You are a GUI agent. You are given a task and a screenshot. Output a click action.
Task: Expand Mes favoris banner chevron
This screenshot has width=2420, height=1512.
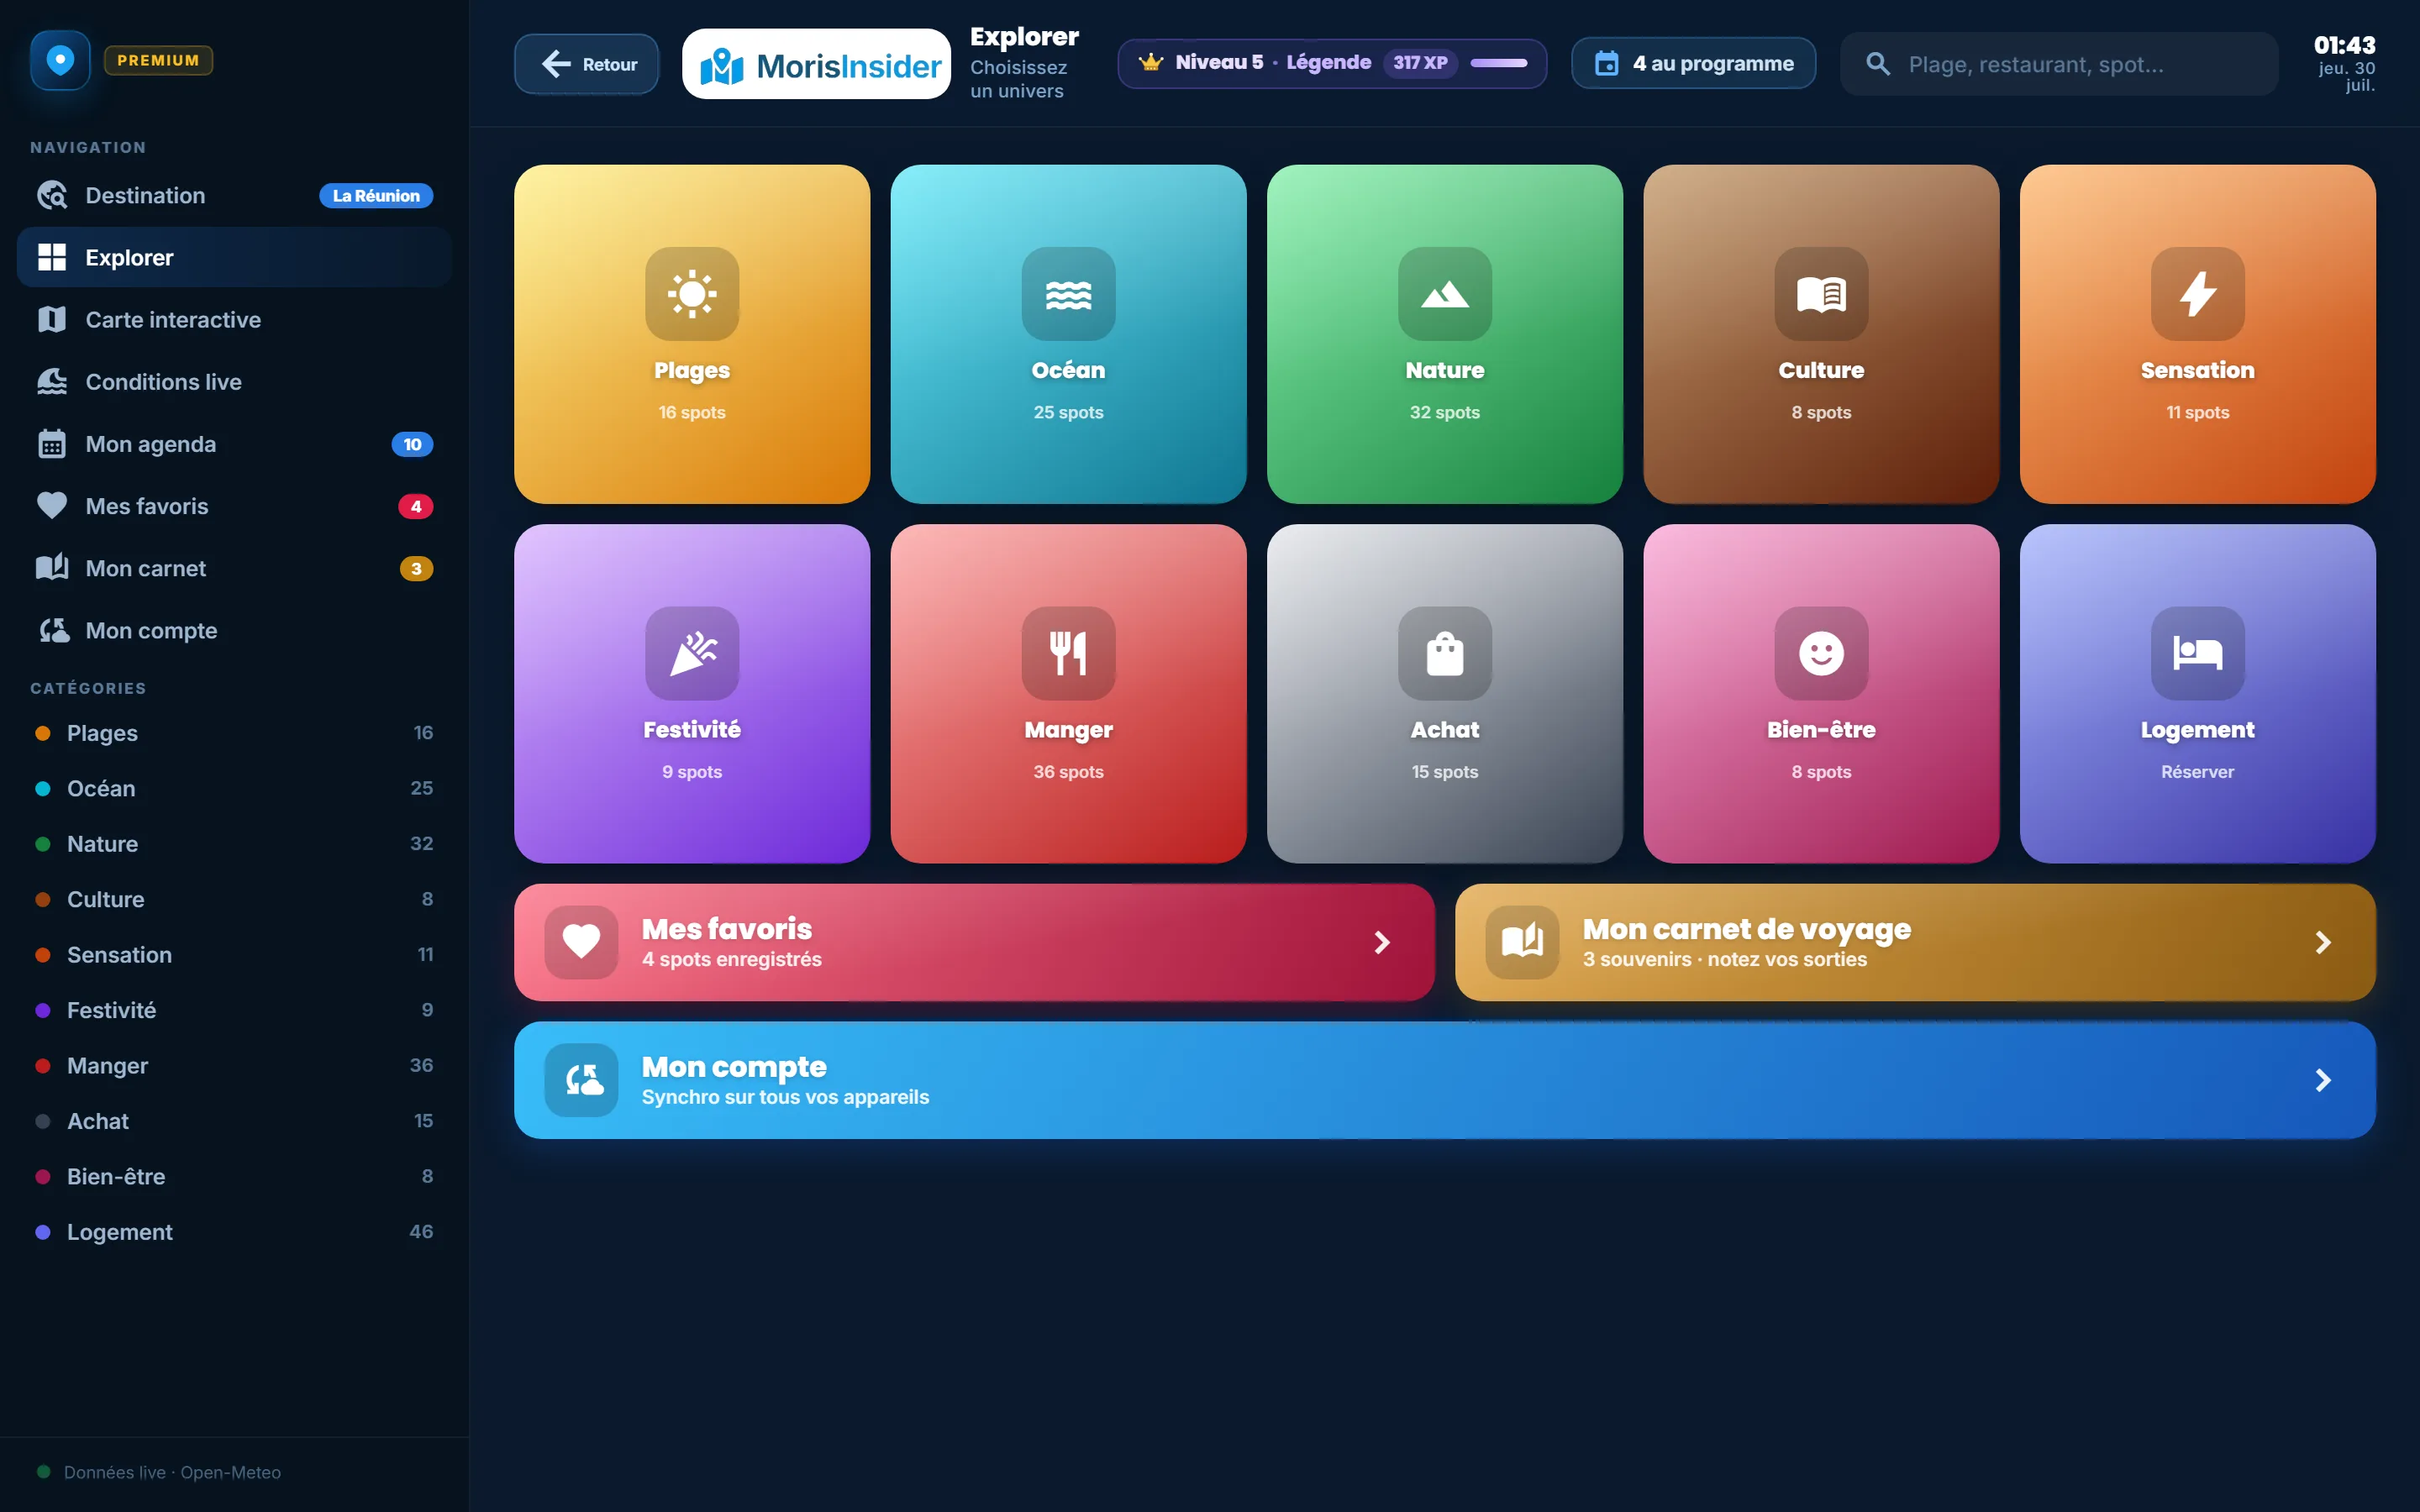(1382, 942)
